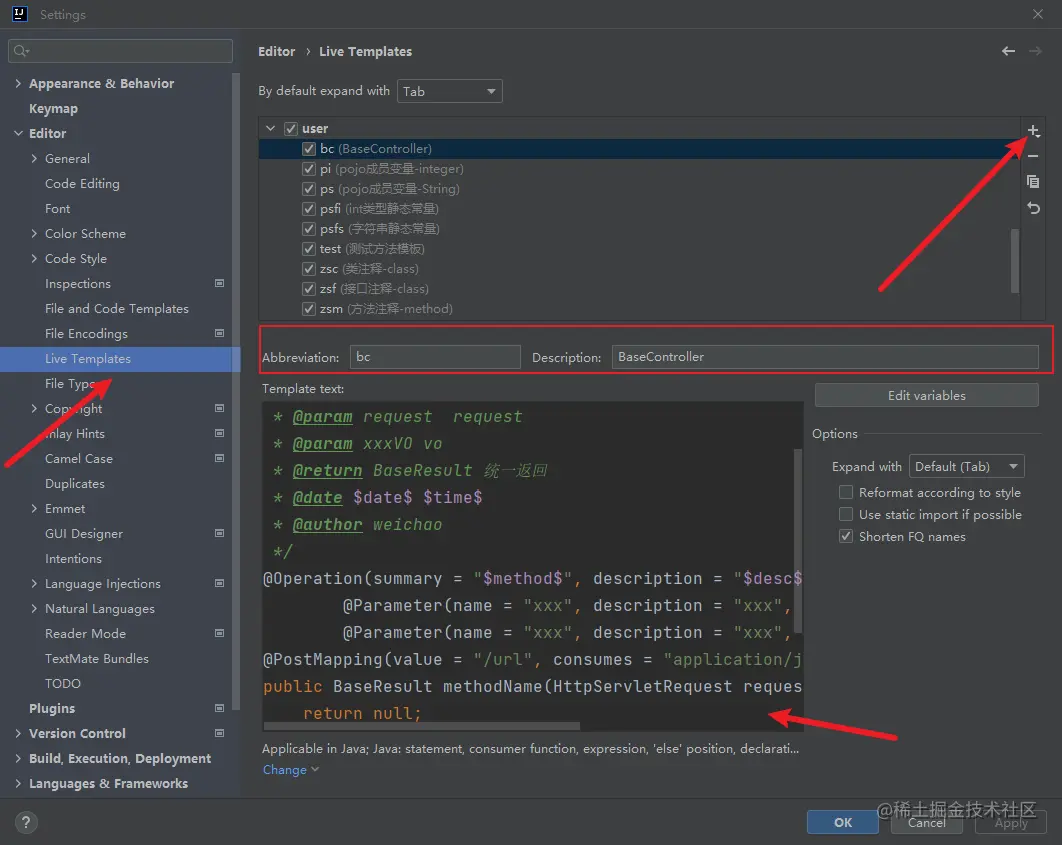Click the project-level icon beside Plugins
The image size is (1062, 845).
tap(219, 708)
